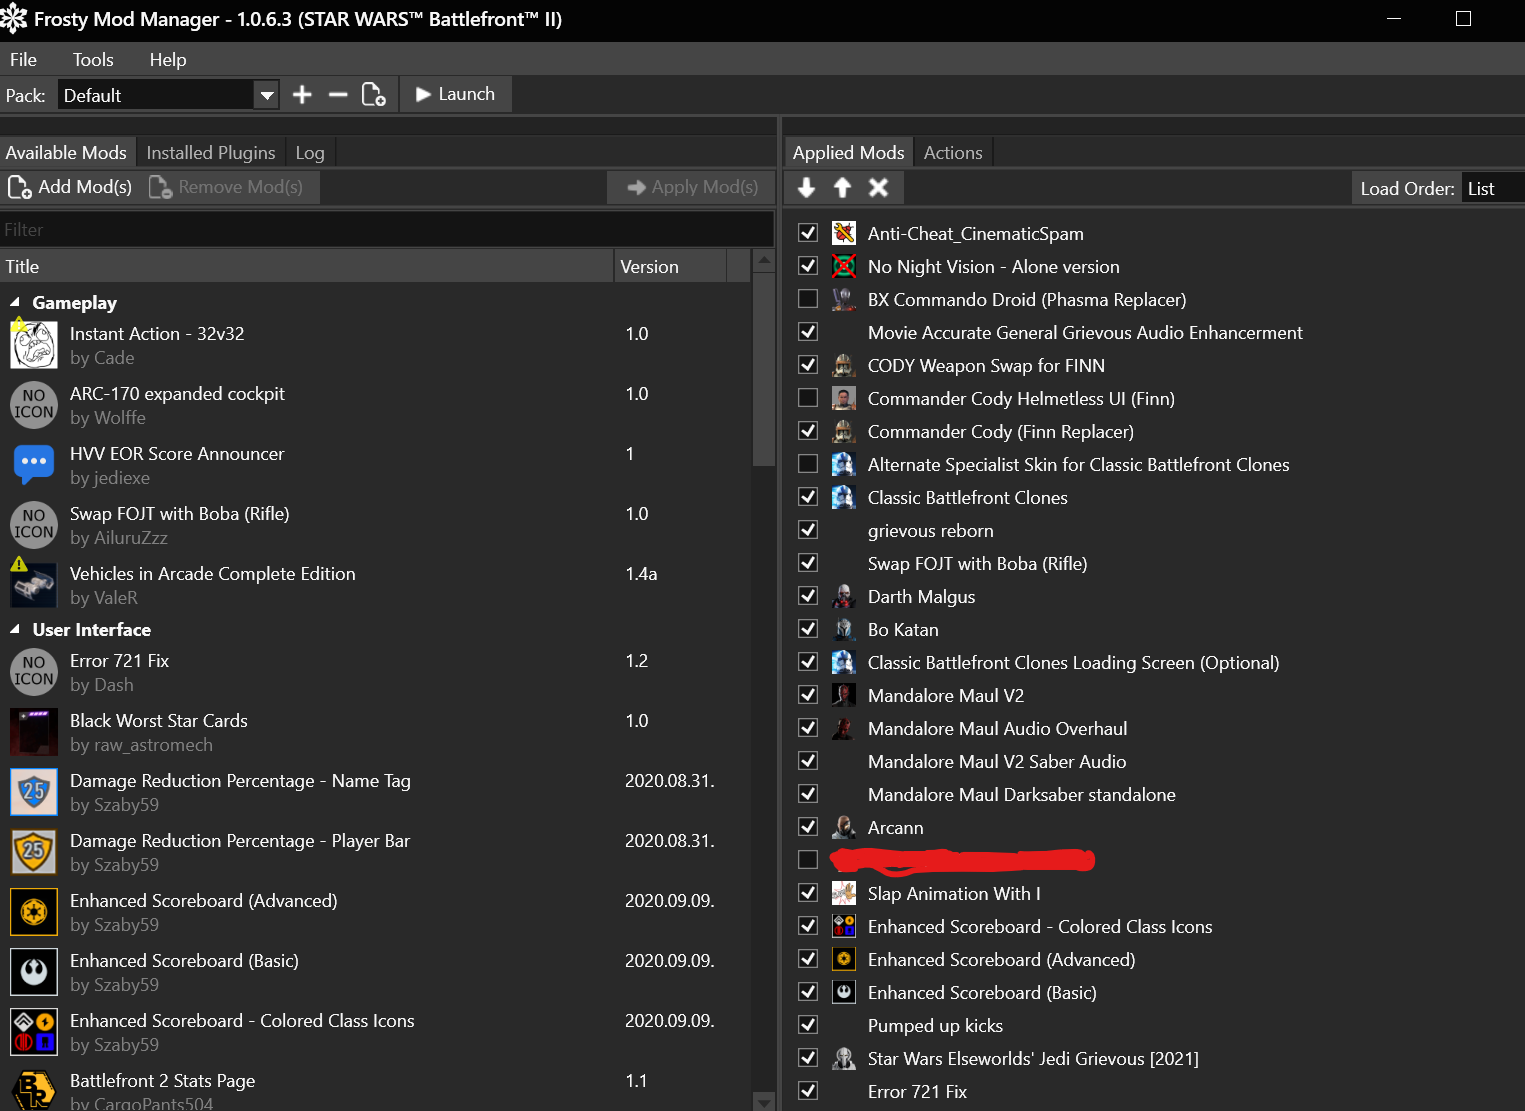Switch to the Actions tab
This screenshot has width=1525, height=1111.
pyautogui.click(x=953, y=152)
